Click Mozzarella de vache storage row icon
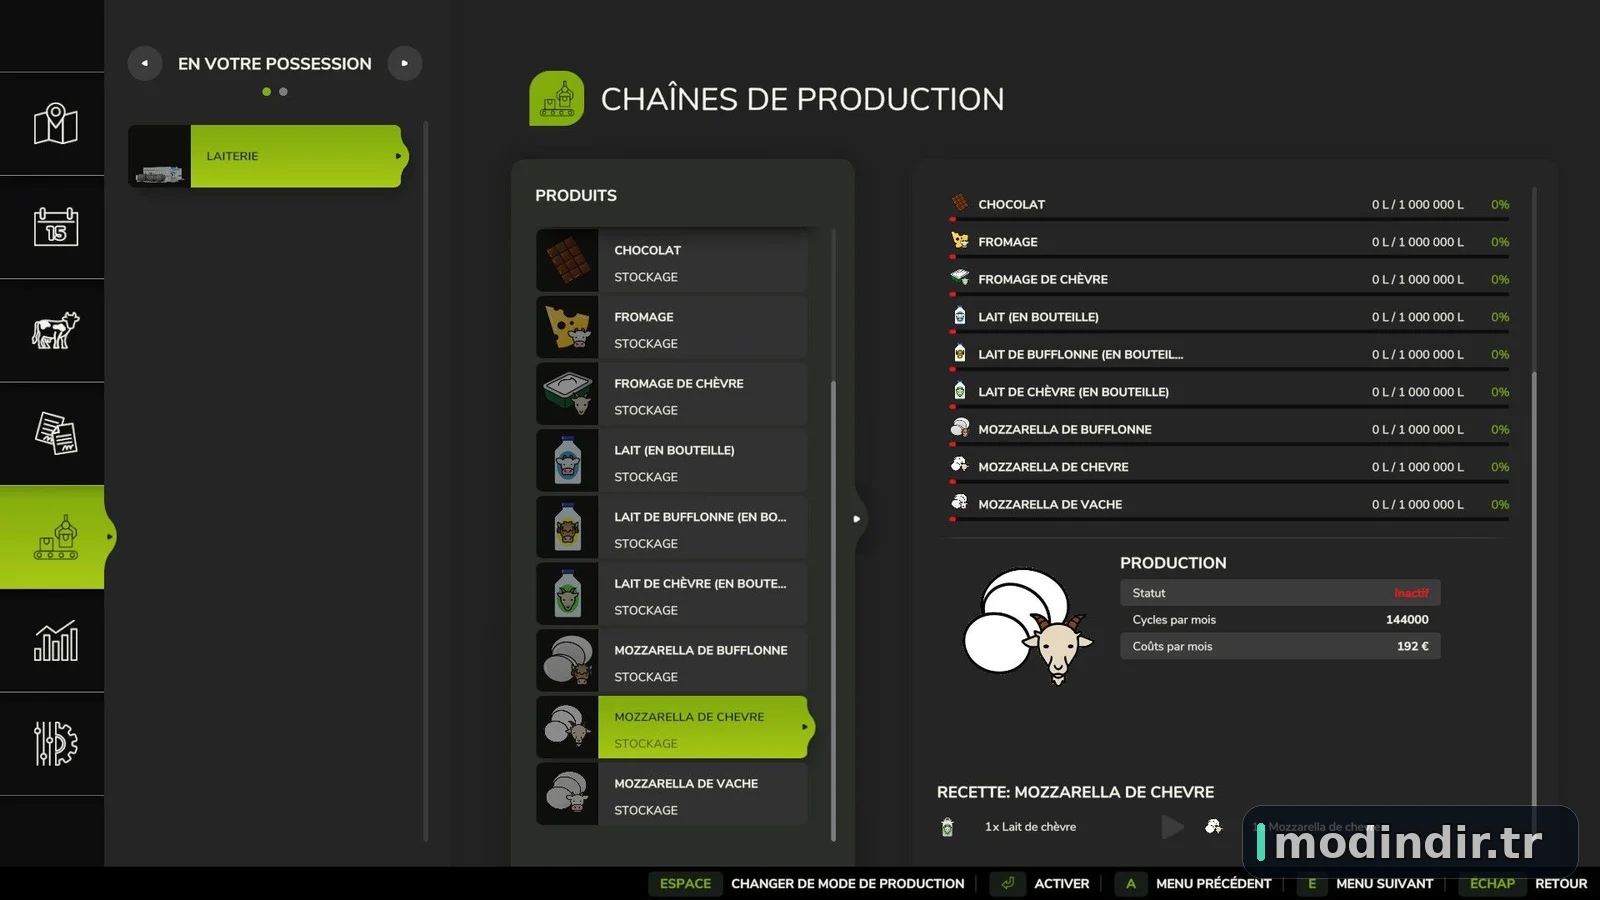This screenshot has height=900, width=1600. tap(960, 503)
